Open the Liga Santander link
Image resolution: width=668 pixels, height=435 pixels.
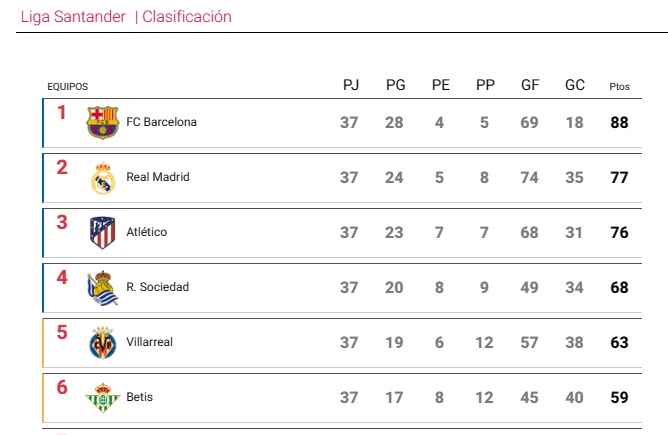[x=73, y=17]
